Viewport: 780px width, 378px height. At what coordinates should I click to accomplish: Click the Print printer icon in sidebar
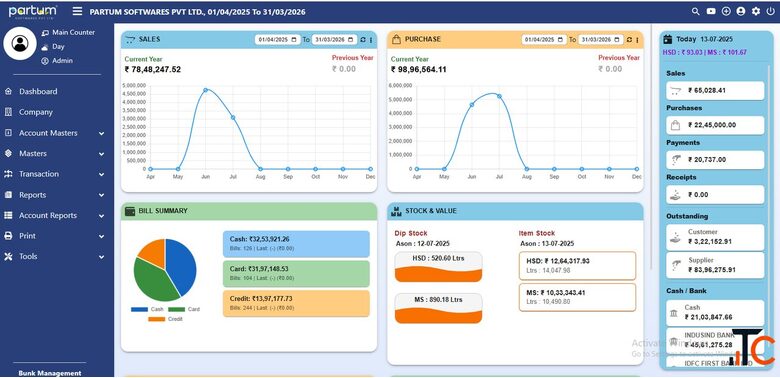8,236
